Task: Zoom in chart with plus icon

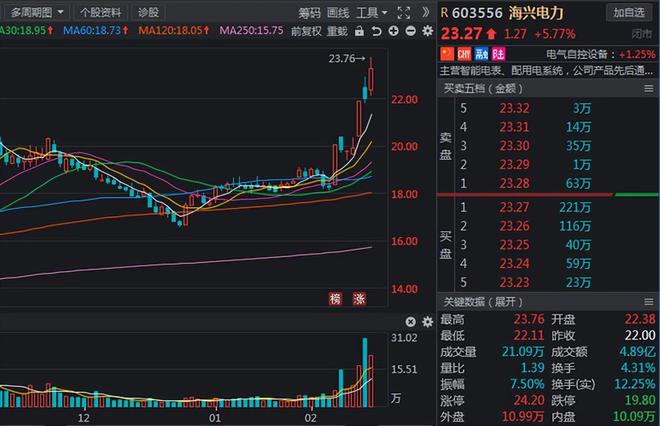Action: click(393, 31)
